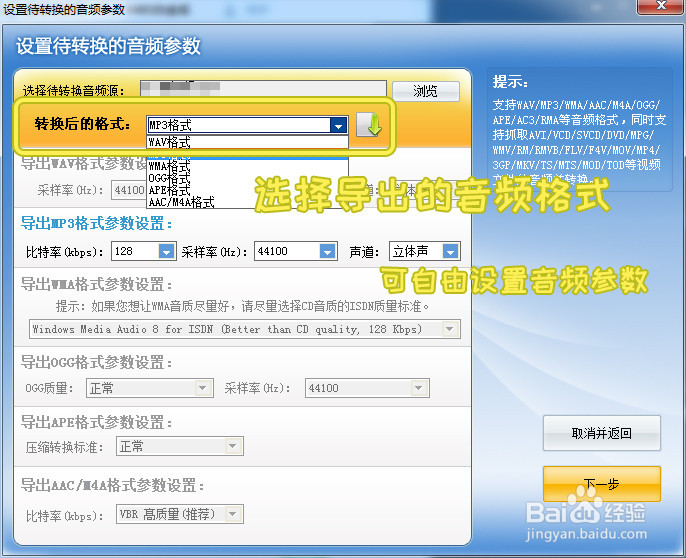686x558 pixels.
Task: Click the WAV sample rate 44100 field
Action: tap(129, 190)
